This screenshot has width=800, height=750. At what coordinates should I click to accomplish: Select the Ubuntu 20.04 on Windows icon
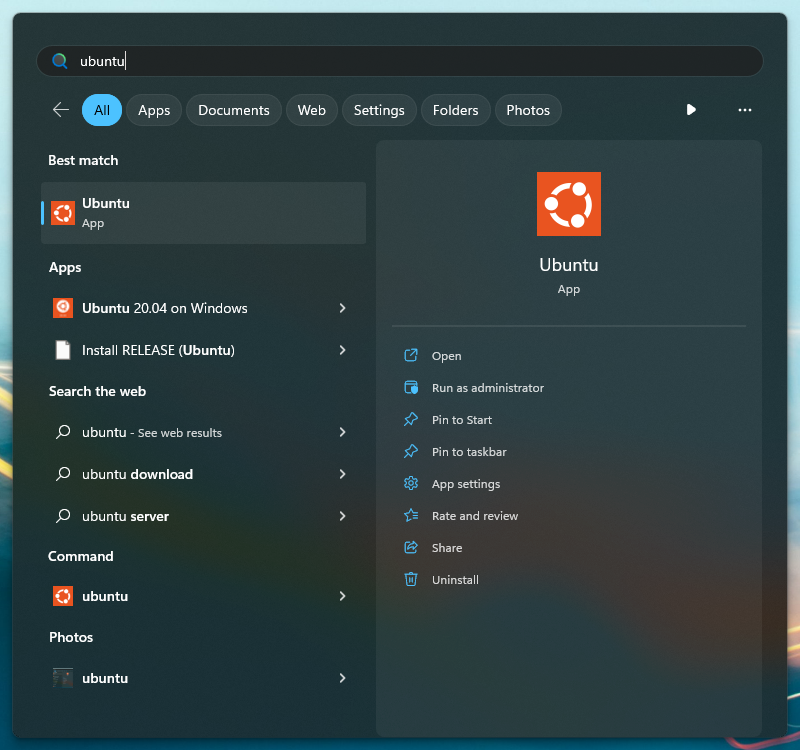(63, 308)
